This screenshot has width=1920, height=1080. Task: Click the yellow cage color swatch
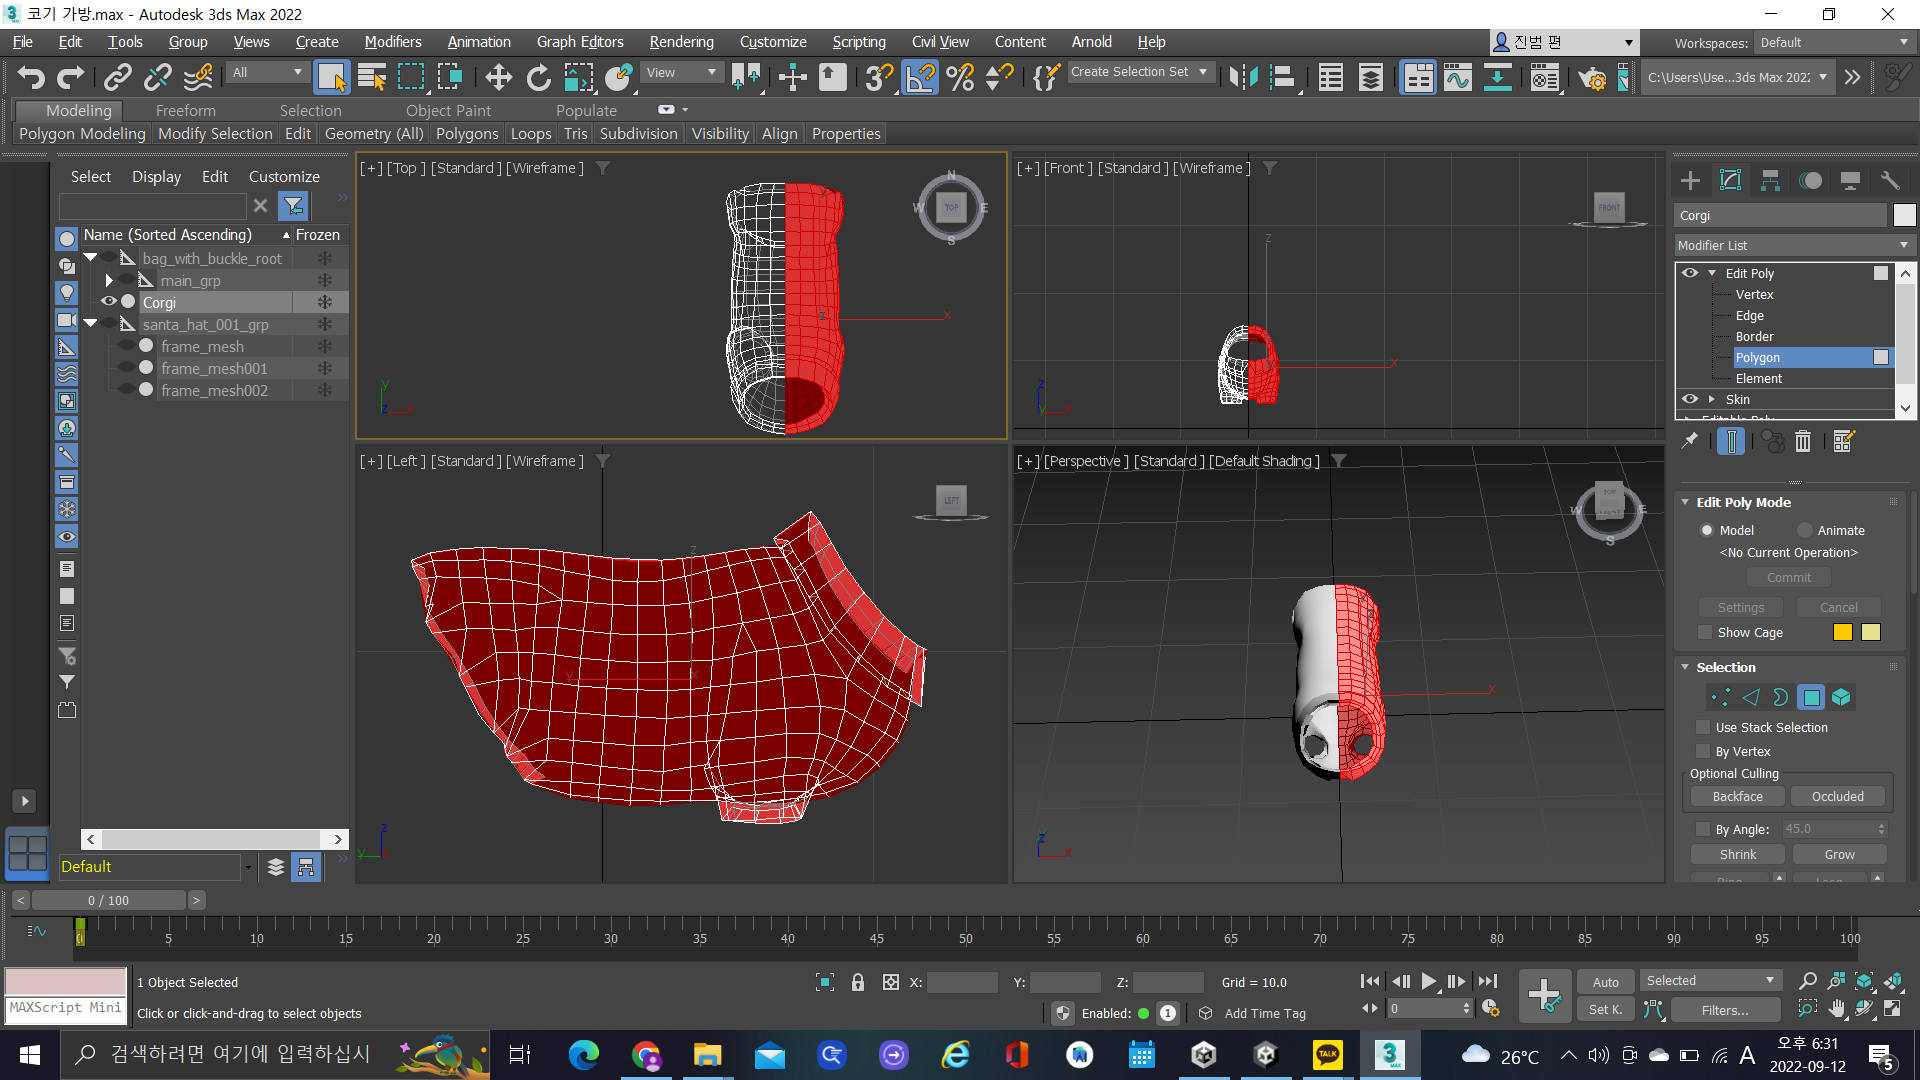1842,632
